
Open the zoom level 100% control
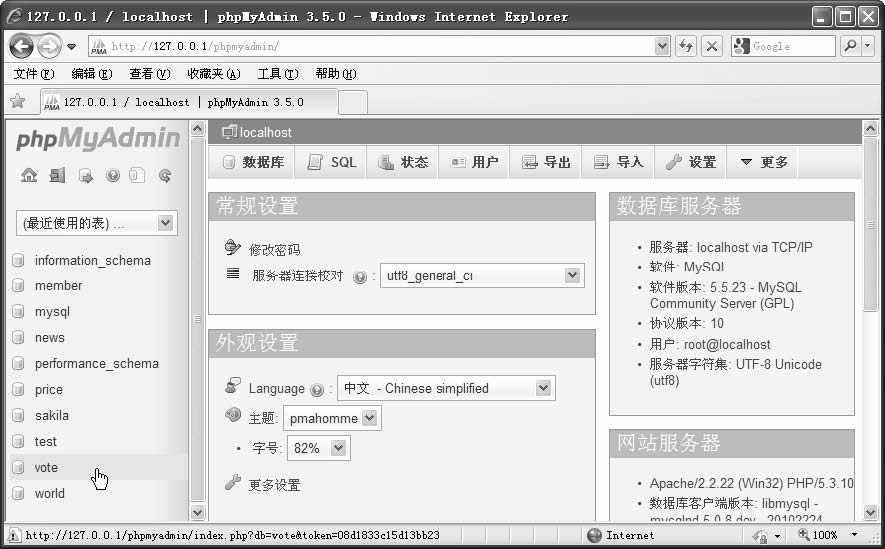827,535
